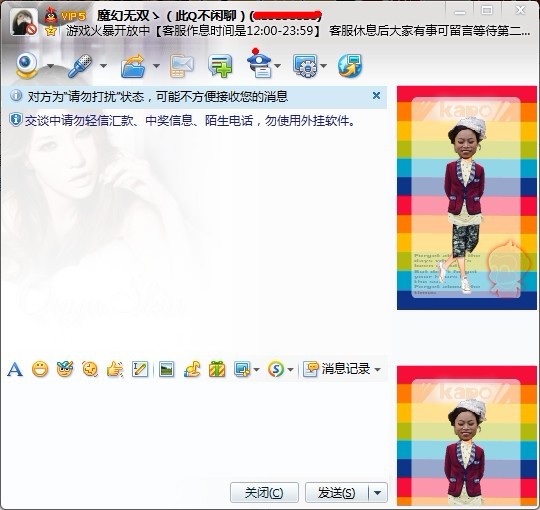Click the 发送(S) send button
This screenshot has height=510, width=540.
coord(336,493)
